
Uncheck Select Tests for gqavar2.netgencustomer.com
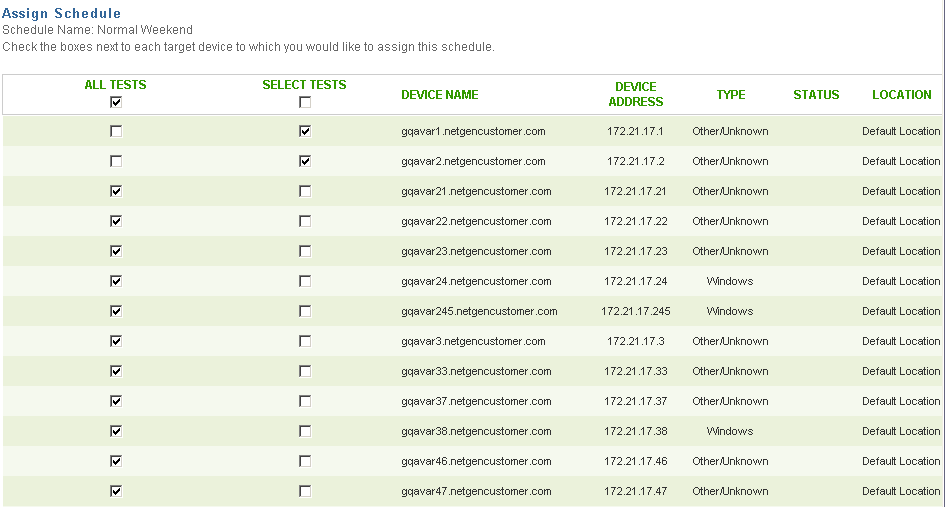(305, 161)
